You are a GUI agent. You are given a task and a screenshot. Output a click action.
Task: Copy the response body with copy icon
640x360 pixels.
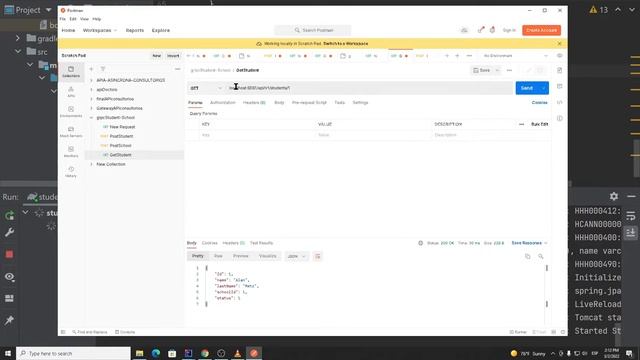click(528, 256)
